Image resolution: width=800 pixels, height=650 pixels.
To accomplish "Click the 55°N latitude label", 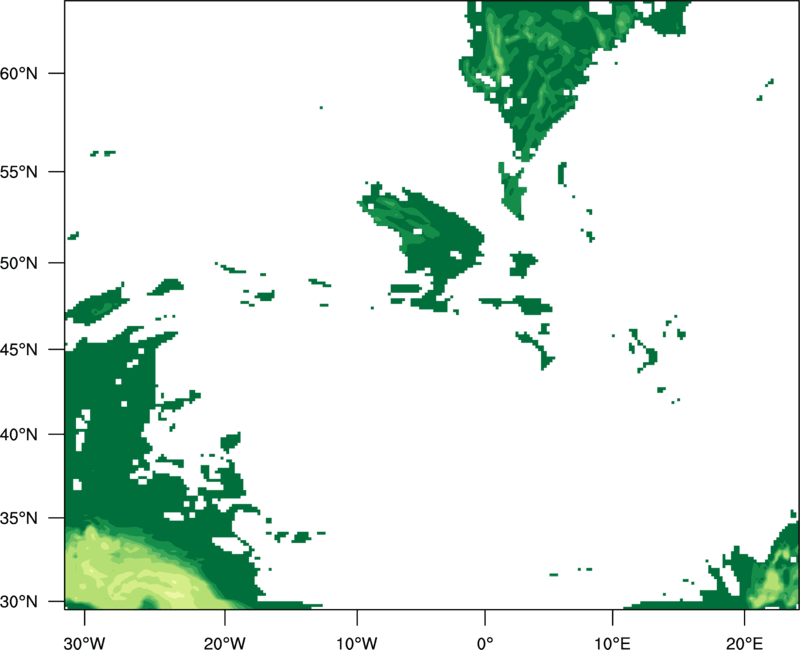I will 19,172.
